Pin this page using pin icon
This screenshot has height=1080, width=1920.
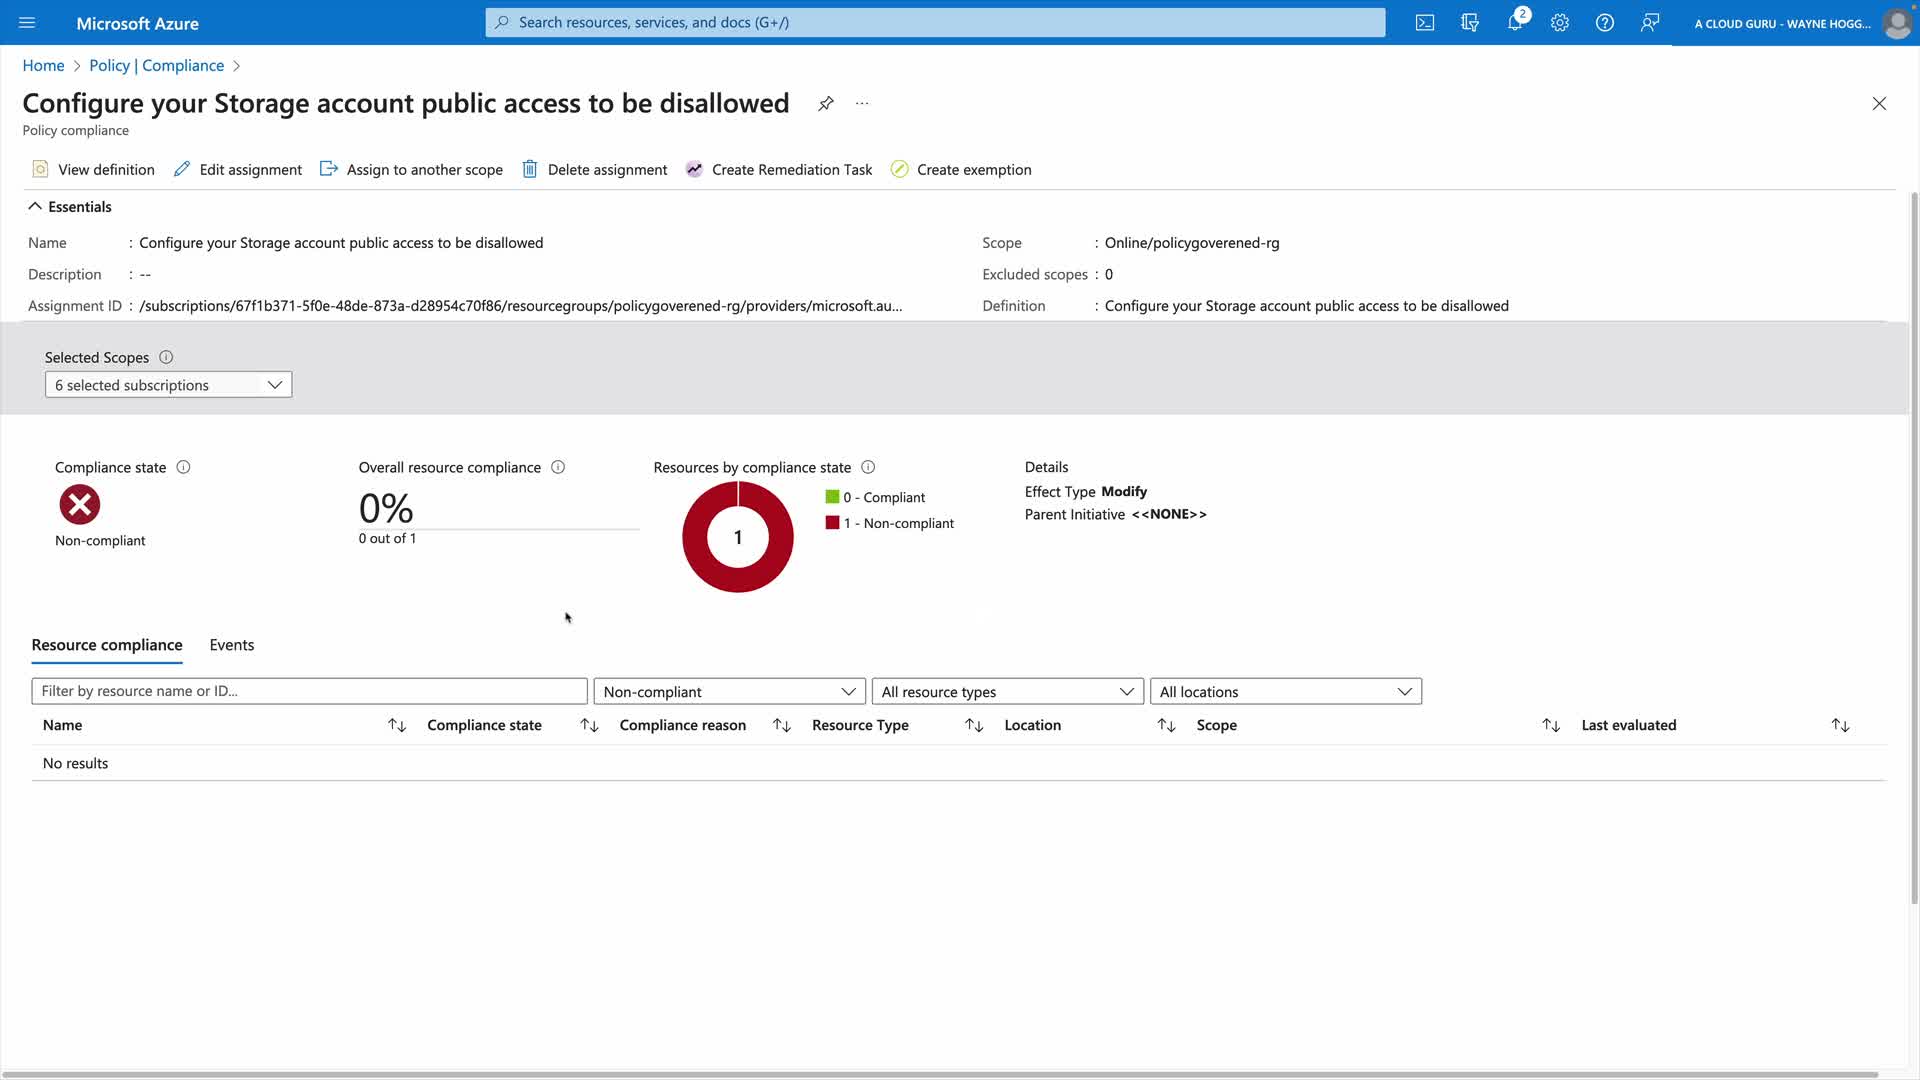[x=826, y=103]
